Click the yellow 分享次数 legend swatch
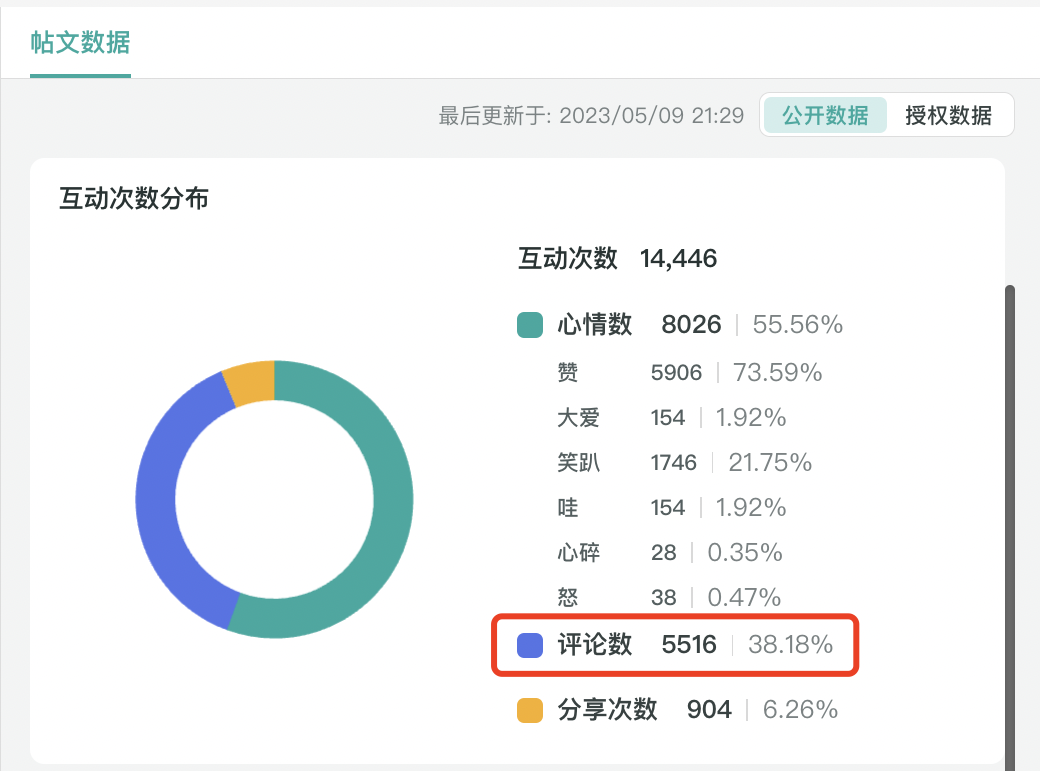Viewport: 1040px width, 771px height. click(x=530, y=710)
